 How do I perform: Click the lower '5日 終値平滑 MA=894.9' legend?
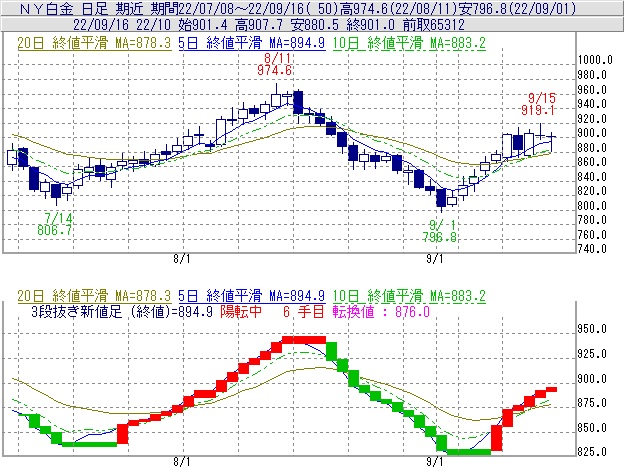pos(252,296)
